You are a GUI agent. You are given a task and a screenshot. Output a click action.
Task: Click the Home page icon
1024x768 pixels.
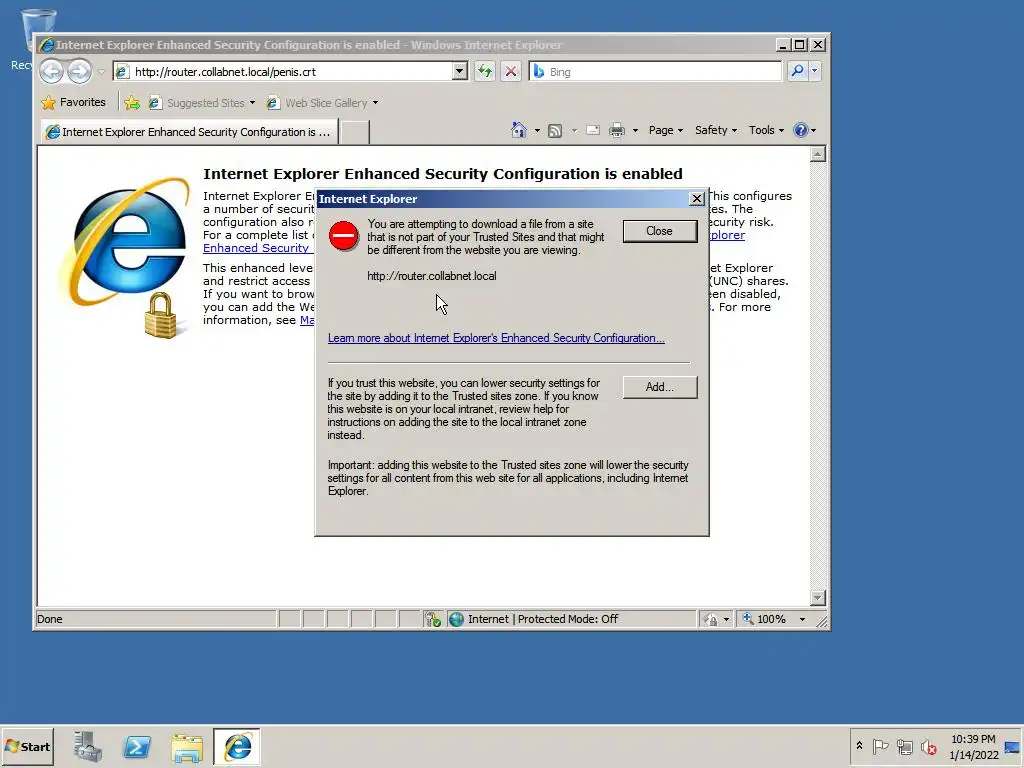tap(519, 130)
